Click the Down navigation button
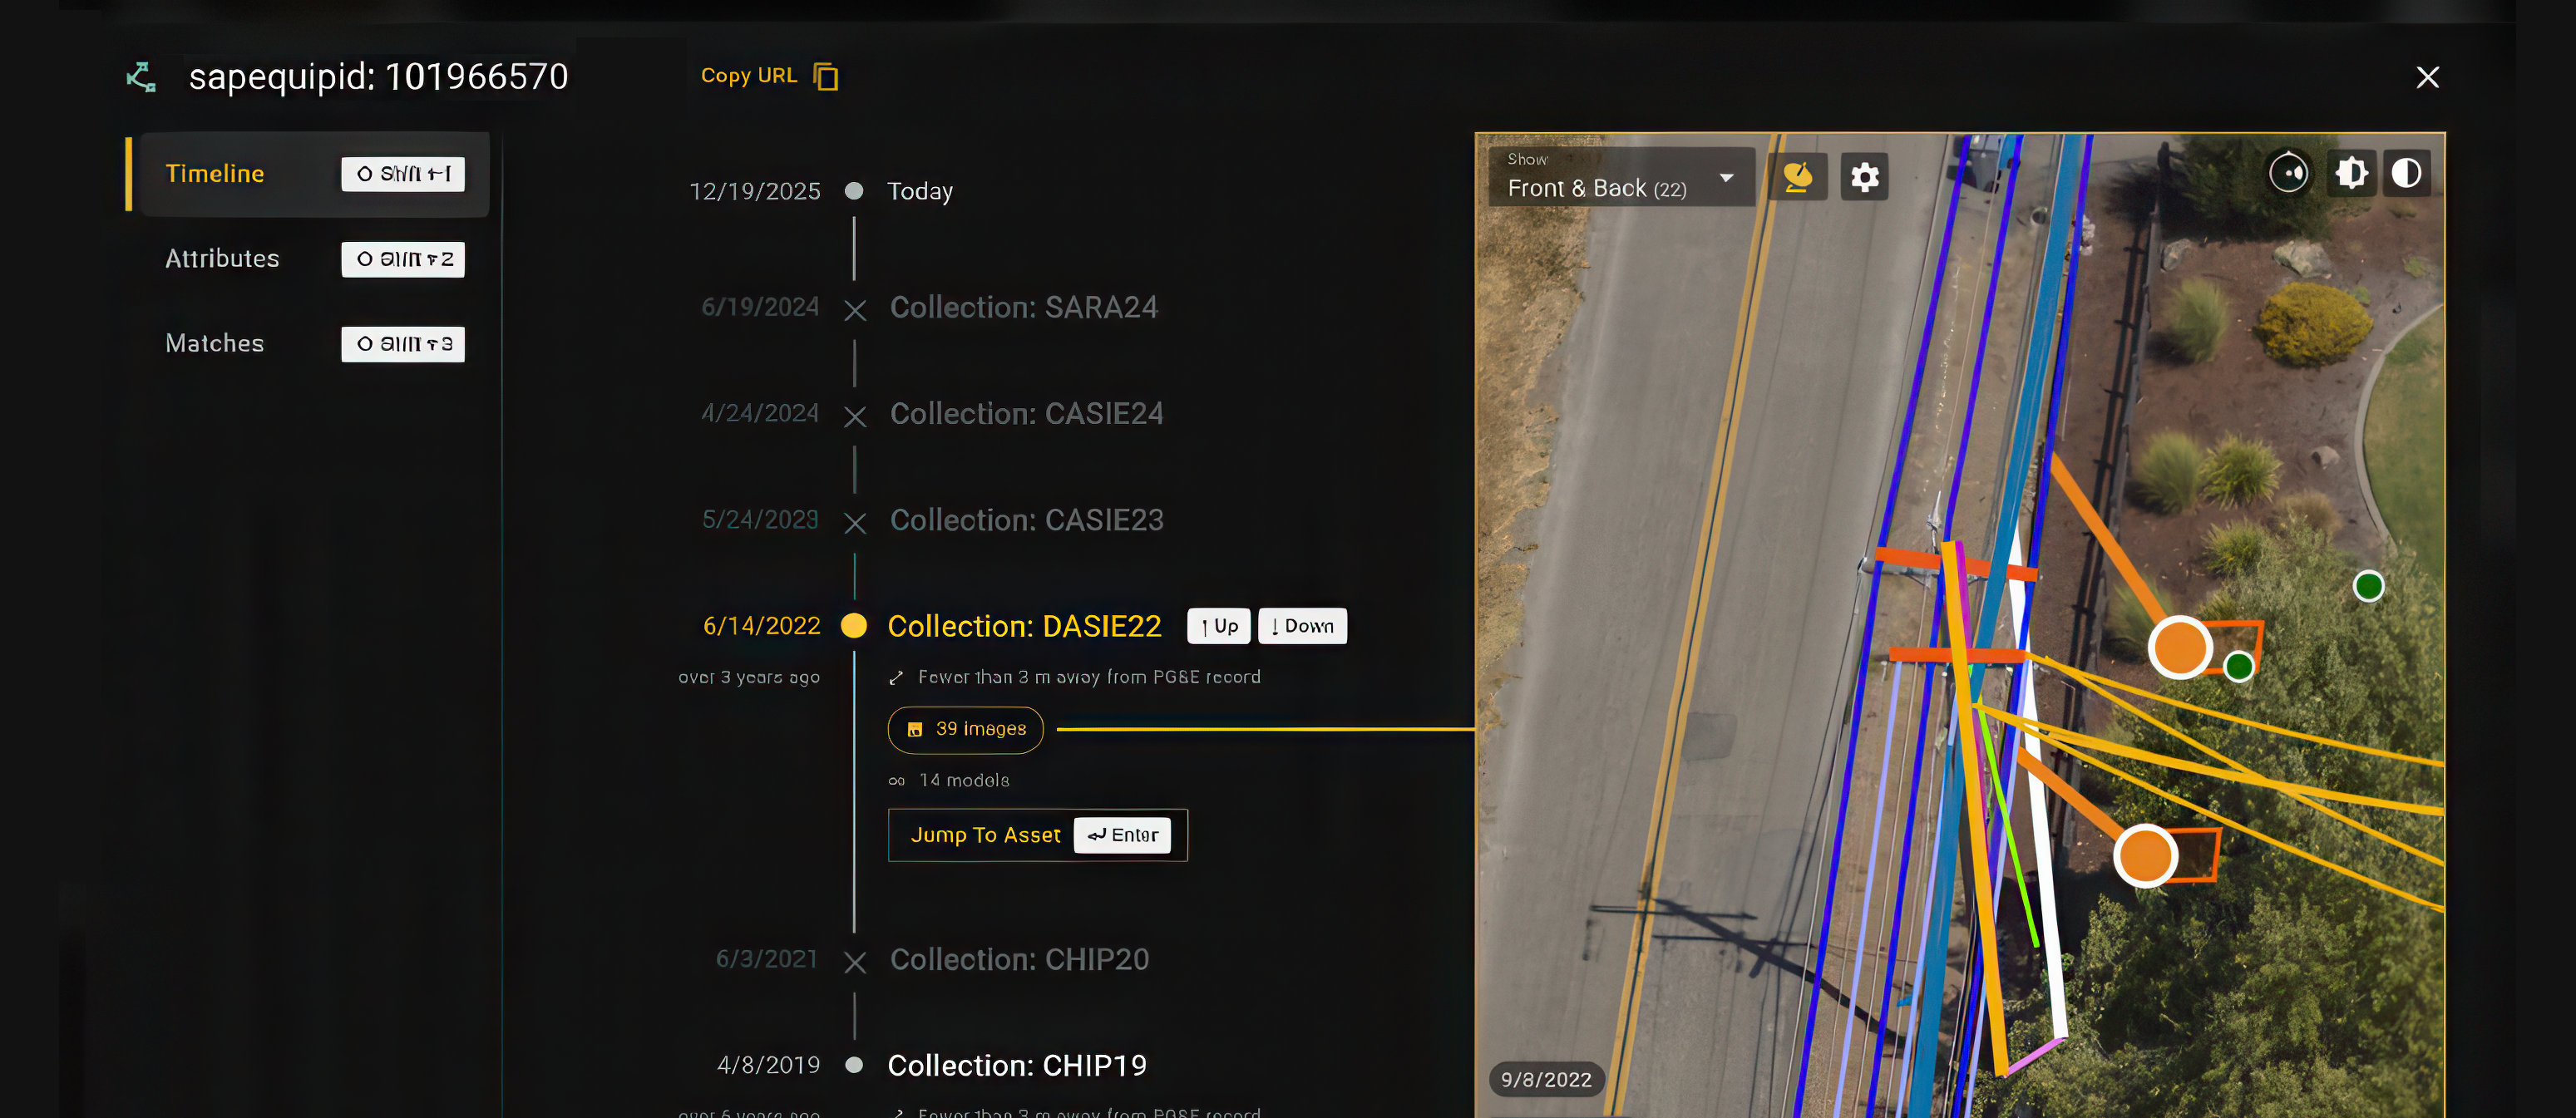 click(x=1302, y=626)
